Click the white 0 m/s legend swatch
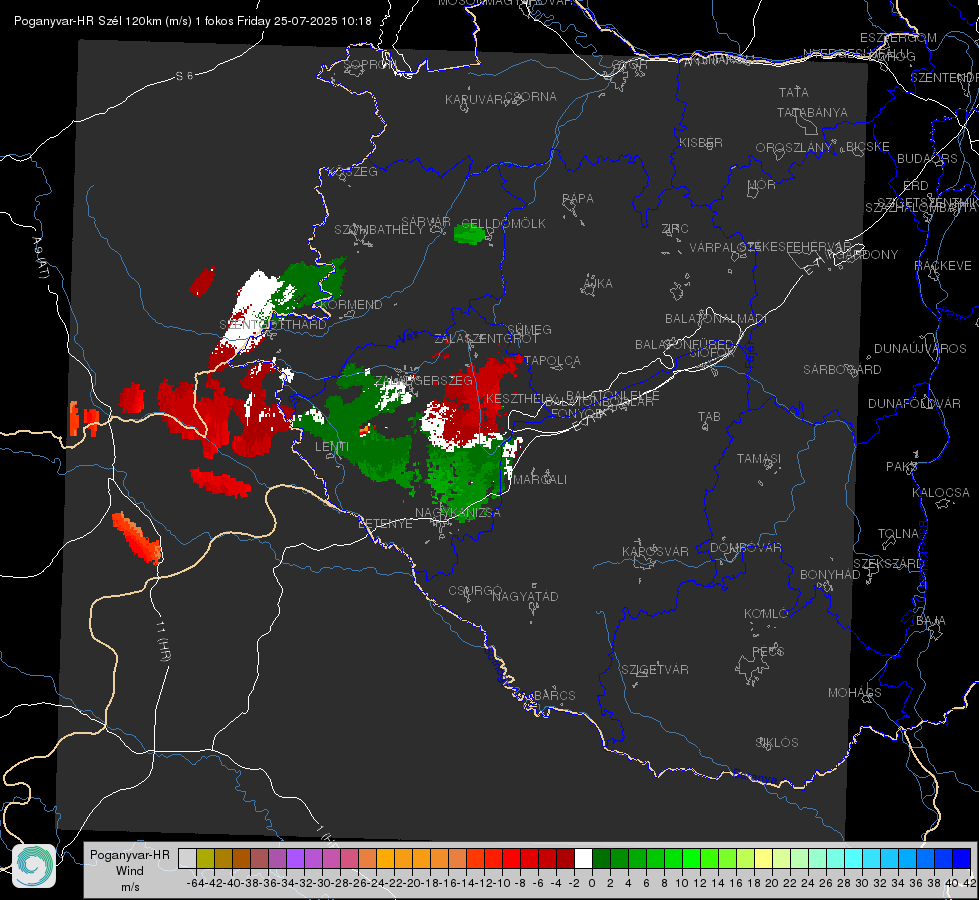979x900 pixels. pos(583,858)
